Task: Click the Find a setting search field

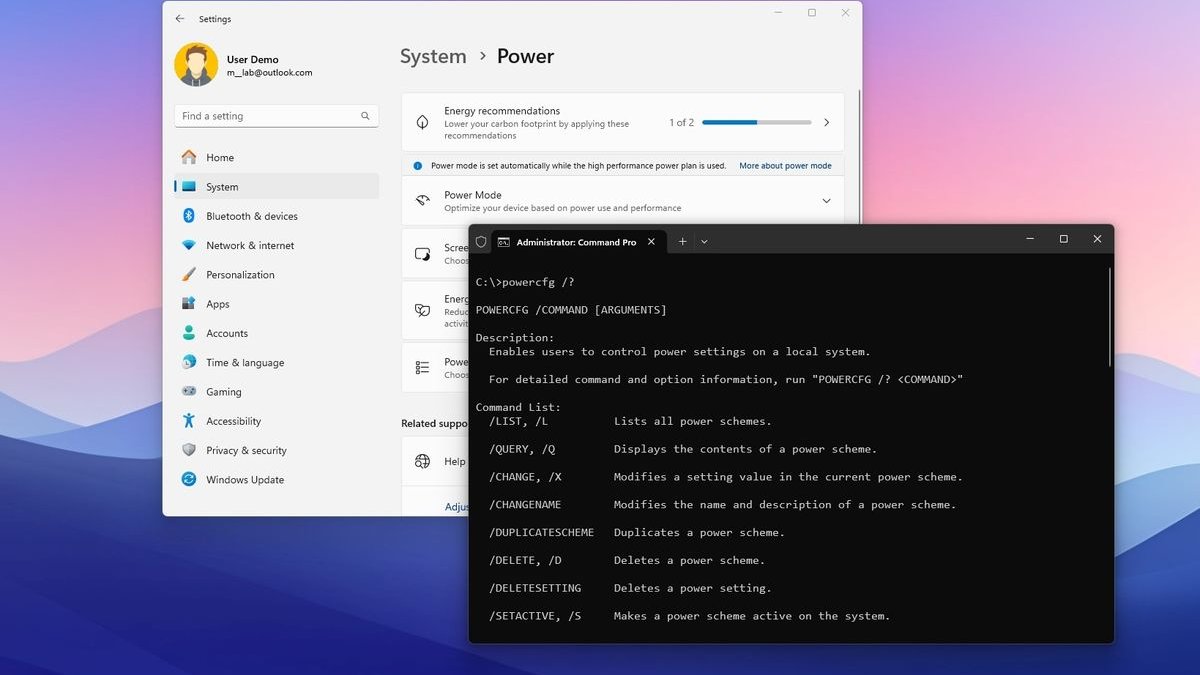Action: 276,116
